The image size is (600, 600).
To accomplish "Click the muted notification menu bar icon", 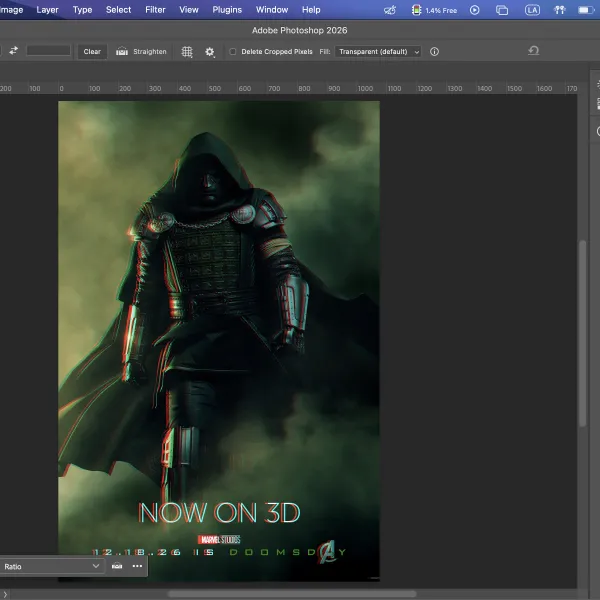I will [390, 10].
